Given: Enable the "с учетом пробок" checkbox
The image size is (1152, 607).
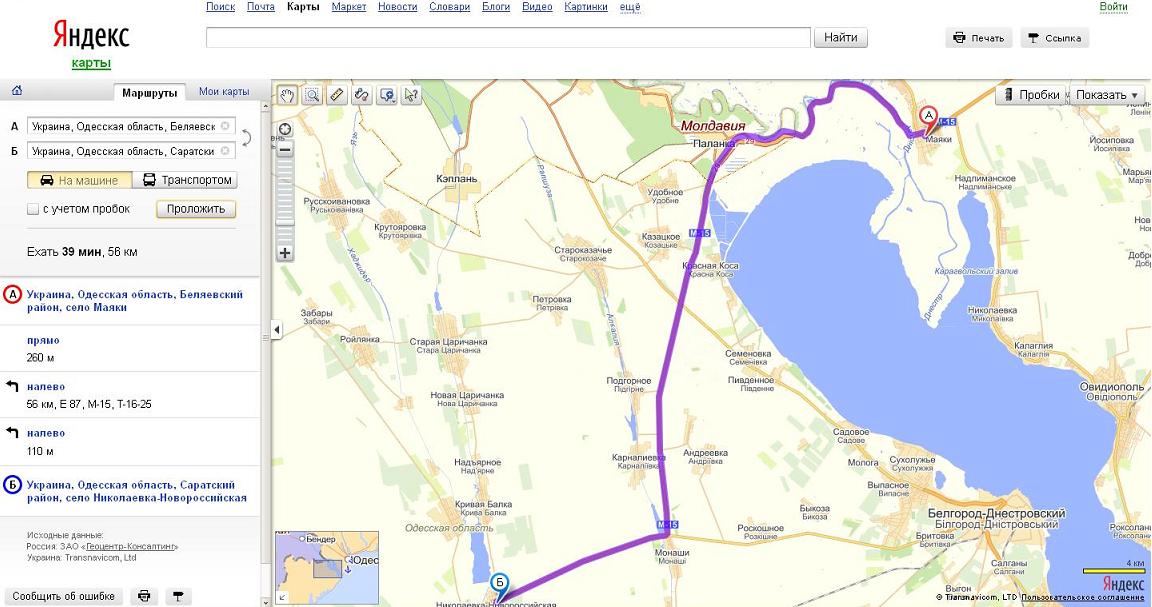Looking at the screenshot, I should [34, 209].
